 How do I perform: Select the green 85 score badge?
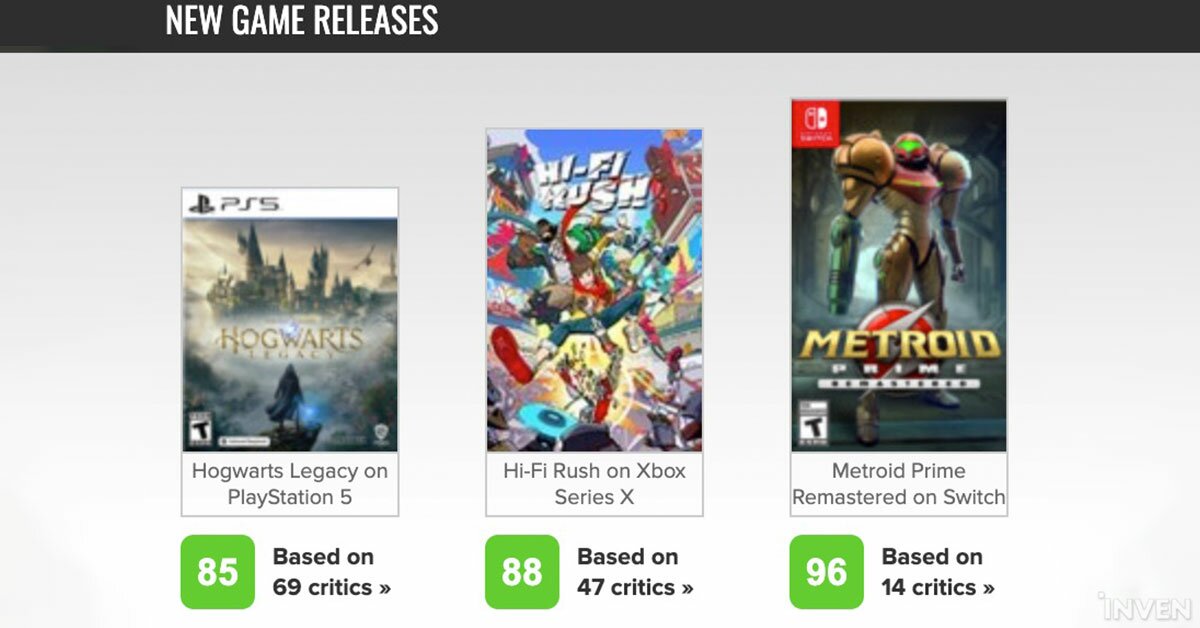pos(217,572)
